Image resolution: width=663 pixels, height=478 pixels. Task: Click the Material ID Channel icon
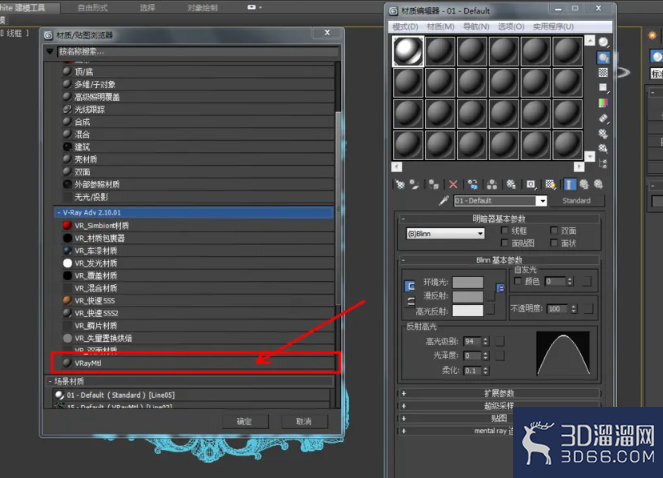click(x=531, y=184)
